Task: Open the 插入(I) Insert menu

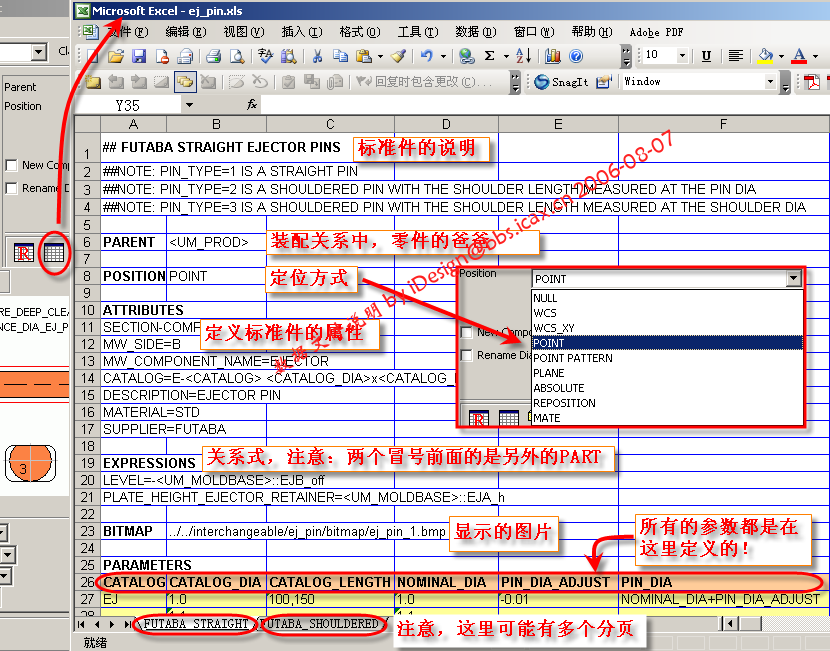Action: (302, 32)
